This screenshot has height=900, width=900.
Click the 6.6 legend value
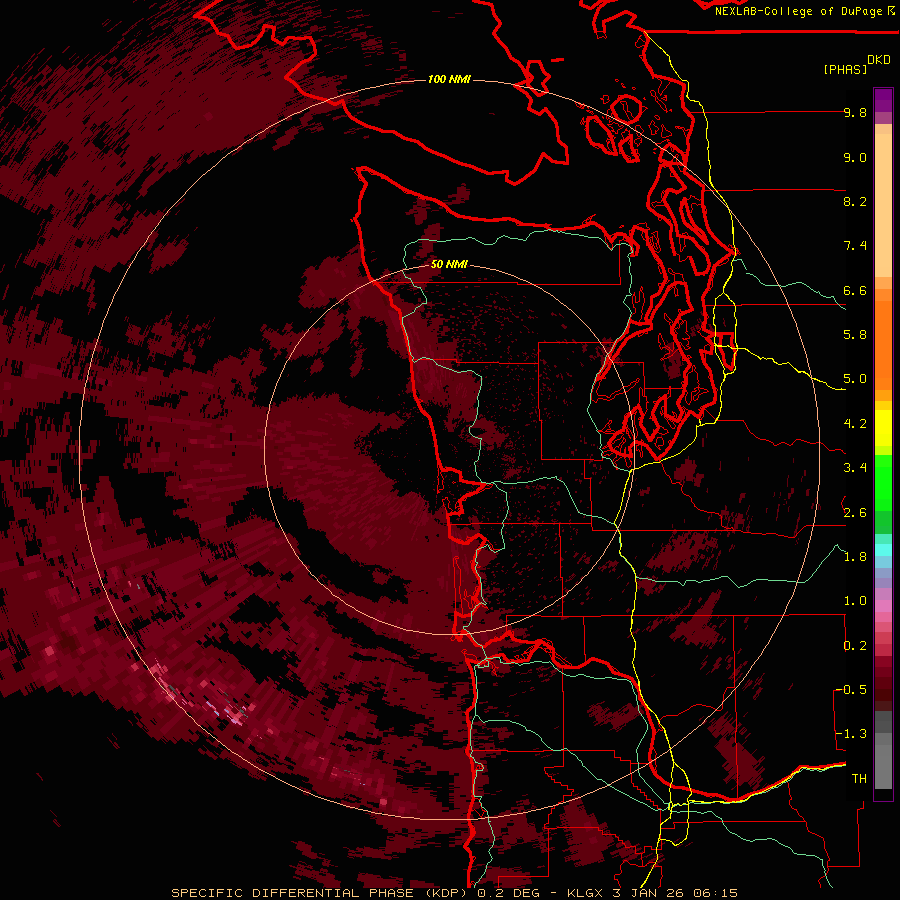pyautogui.click(x=855, y=290)
